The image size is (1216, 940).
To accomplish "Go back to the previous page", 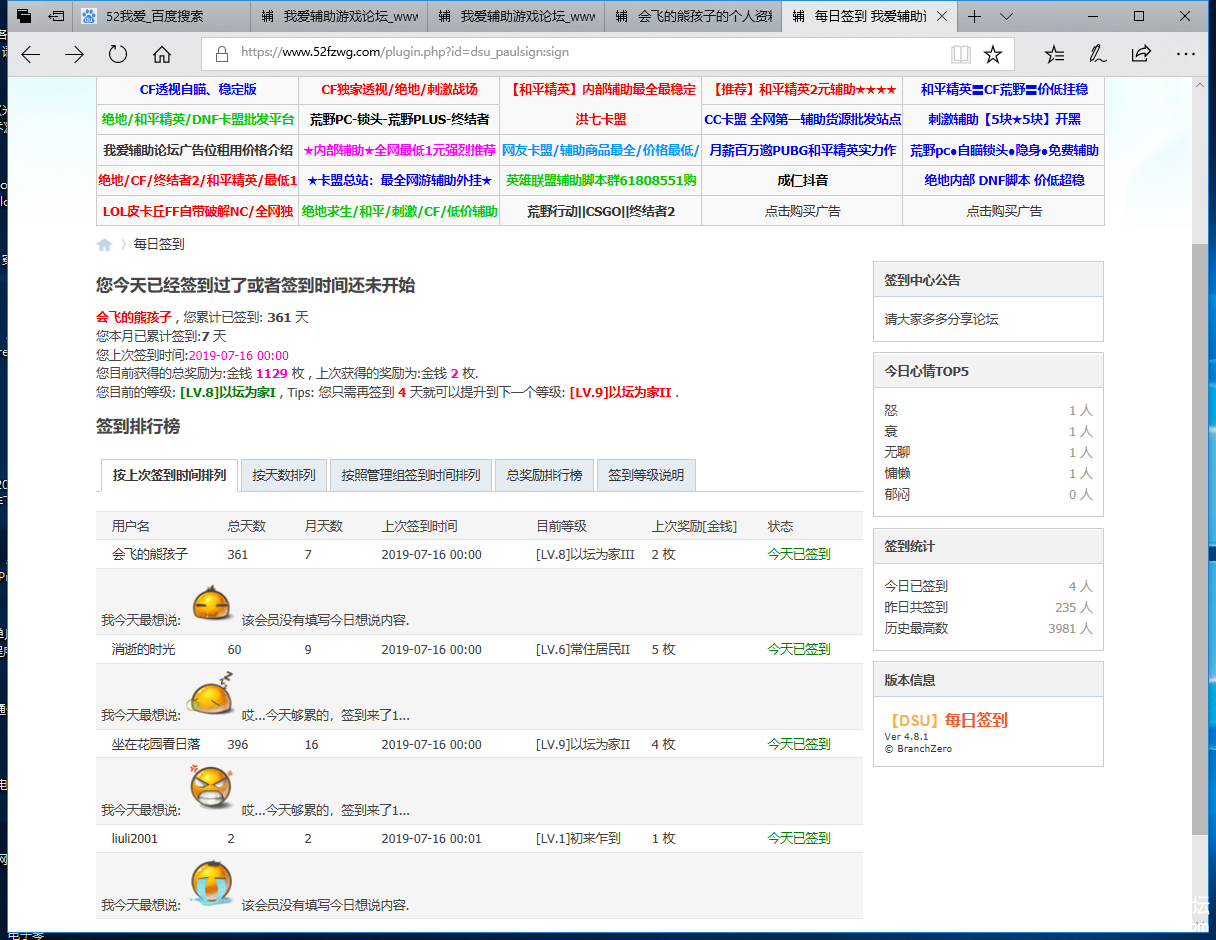I will click(31, 54).
